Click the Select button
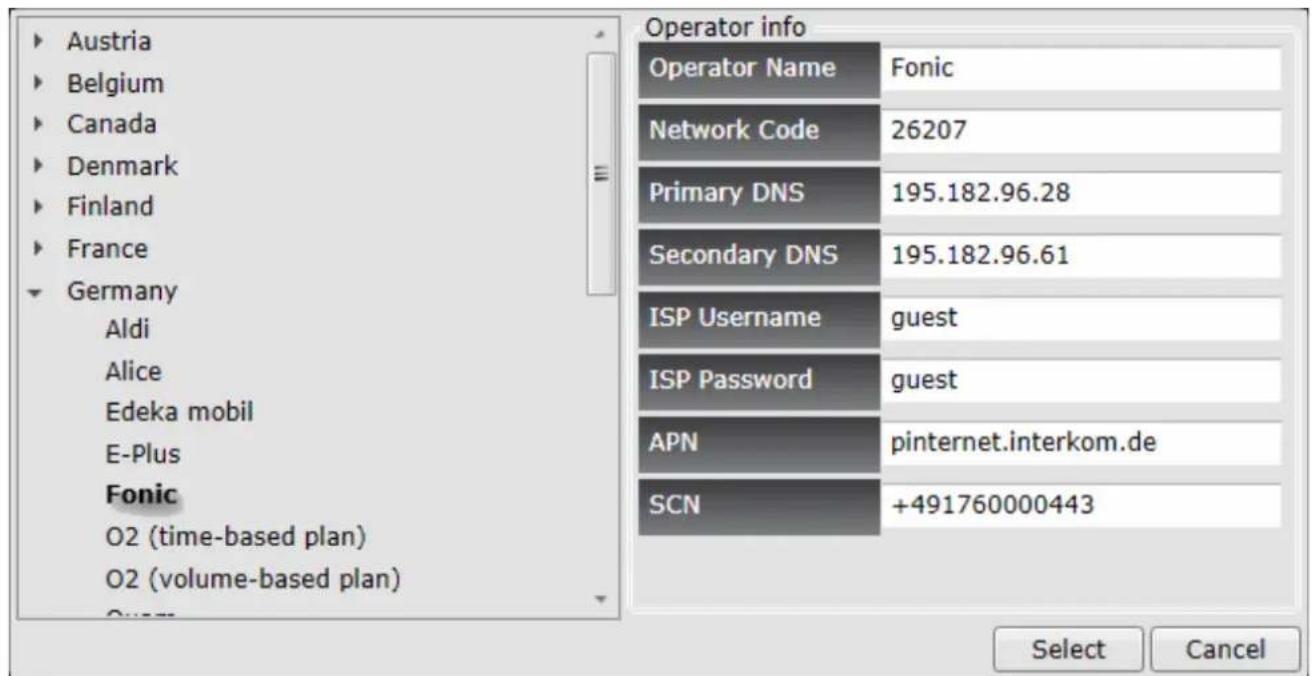 coord(1069,649)
